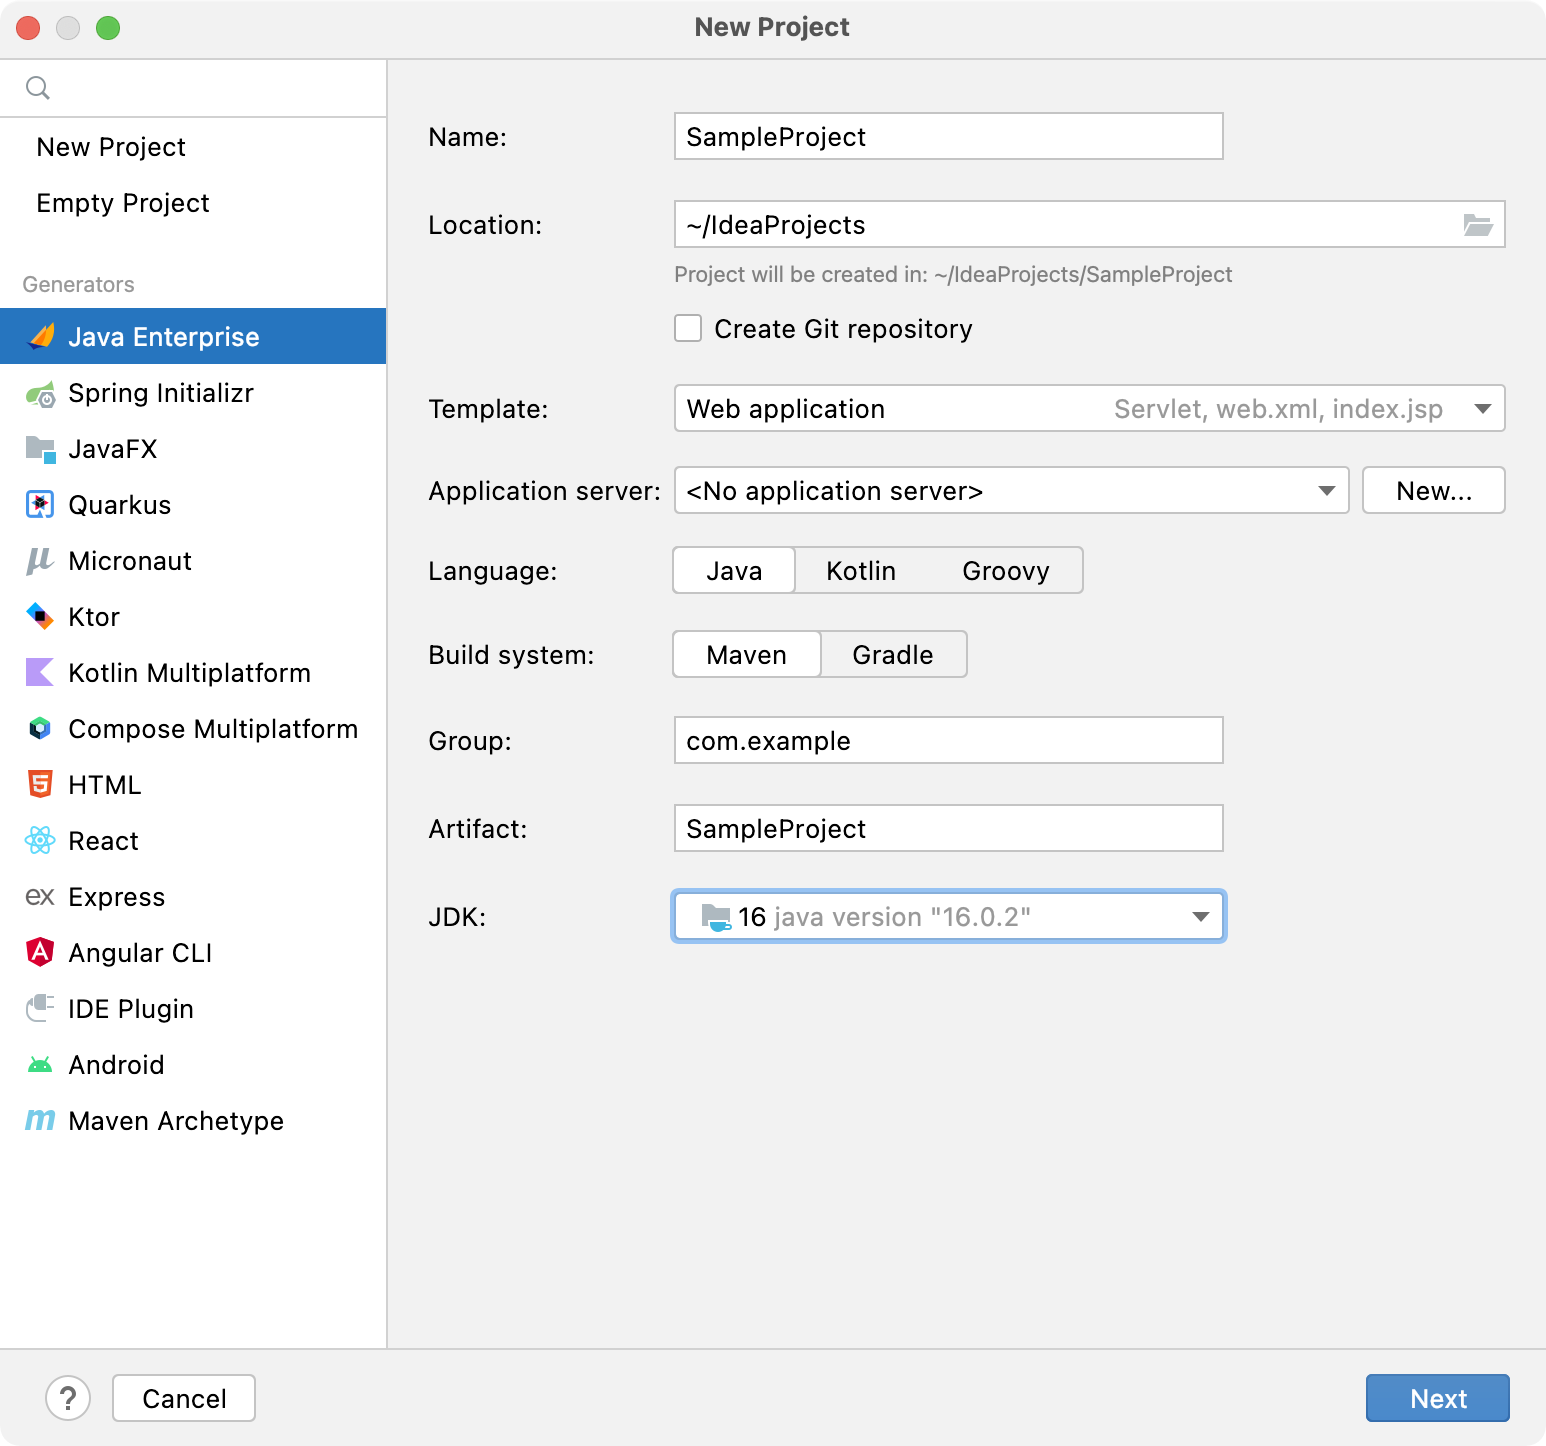This screenshot has height=1446, width=1546.
Task: Select Java as the language
Action: tap(734, 570)
